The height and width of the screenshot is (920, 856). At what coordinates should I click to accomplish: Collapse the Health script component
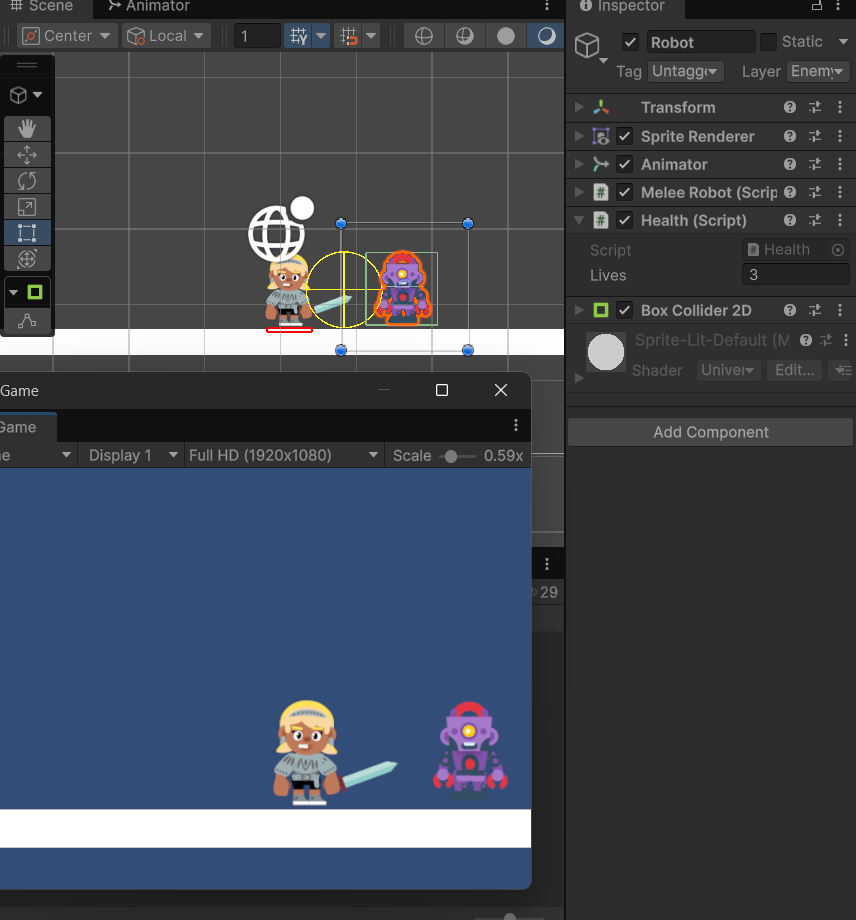click(x=579, y=220)
